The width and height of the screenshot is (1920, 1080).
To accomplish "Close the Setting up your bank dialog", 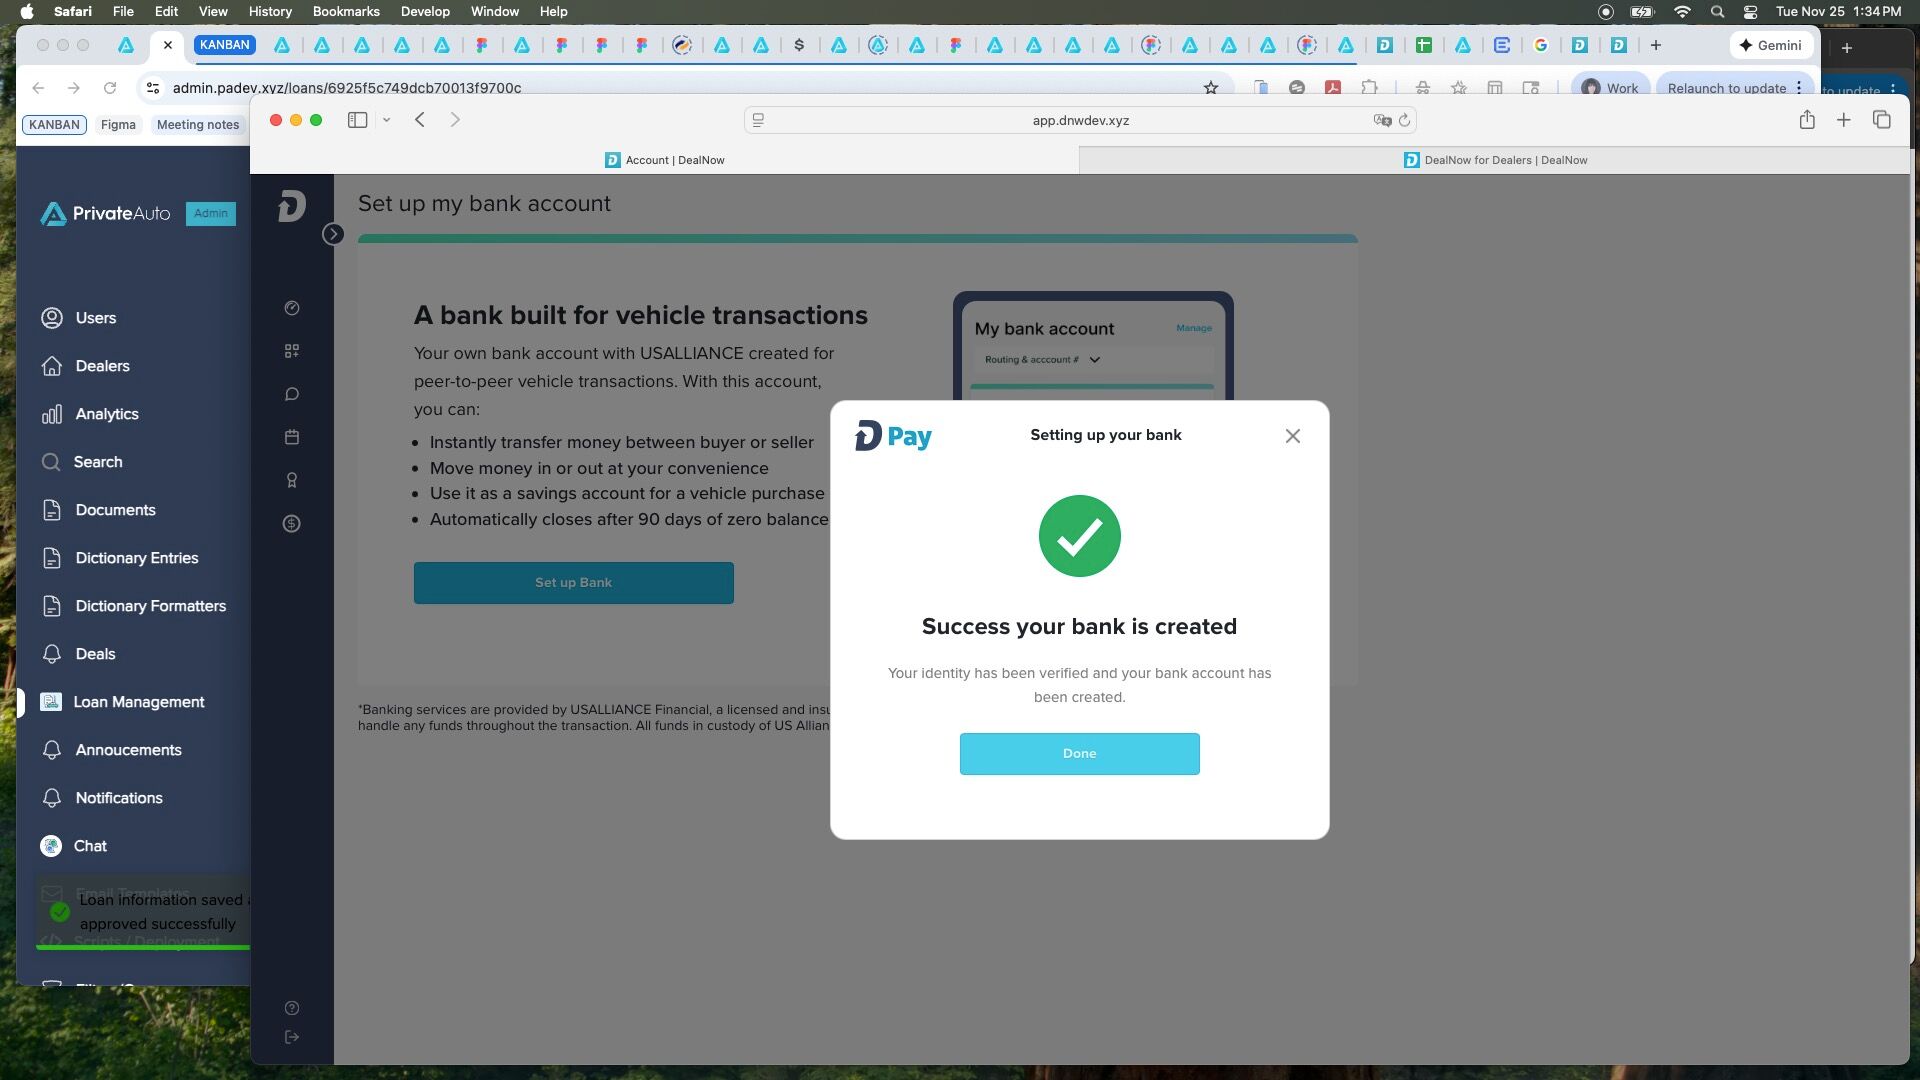I will 1292,436.
